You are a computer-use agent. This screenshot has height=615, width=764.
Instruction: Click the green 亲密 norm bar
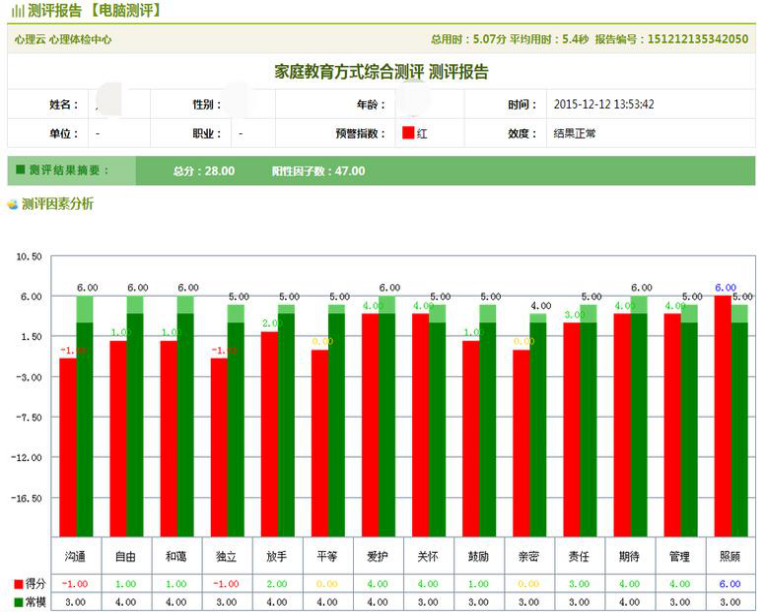[x=538, y=429]
